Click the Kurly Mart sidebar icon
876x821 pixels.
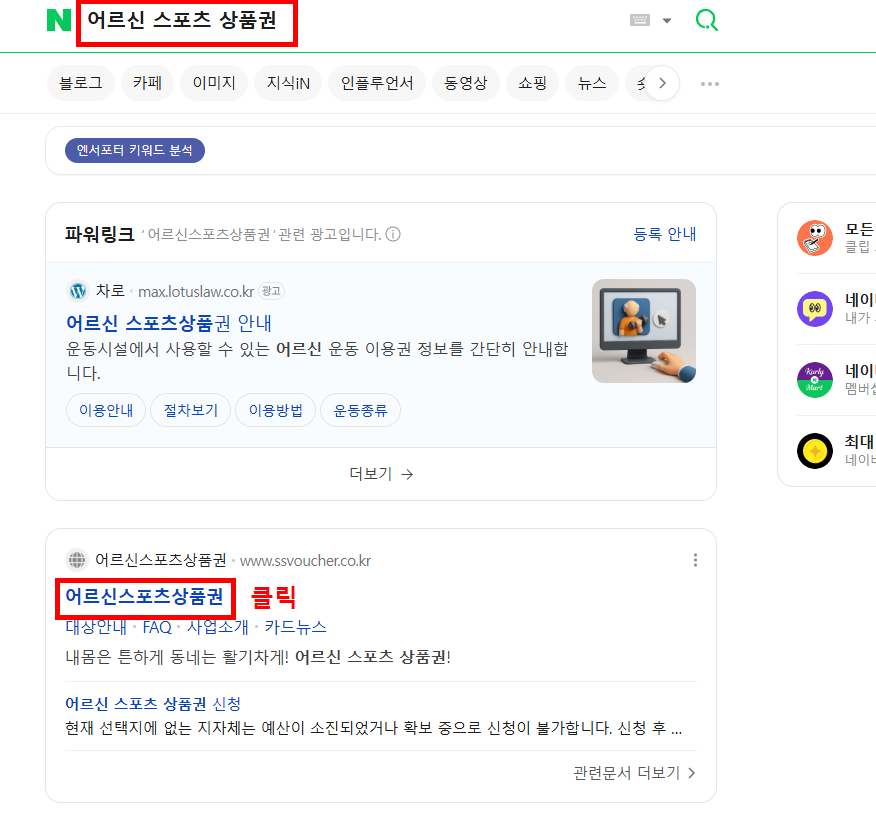pyautogui.click(x=815, y=380)
